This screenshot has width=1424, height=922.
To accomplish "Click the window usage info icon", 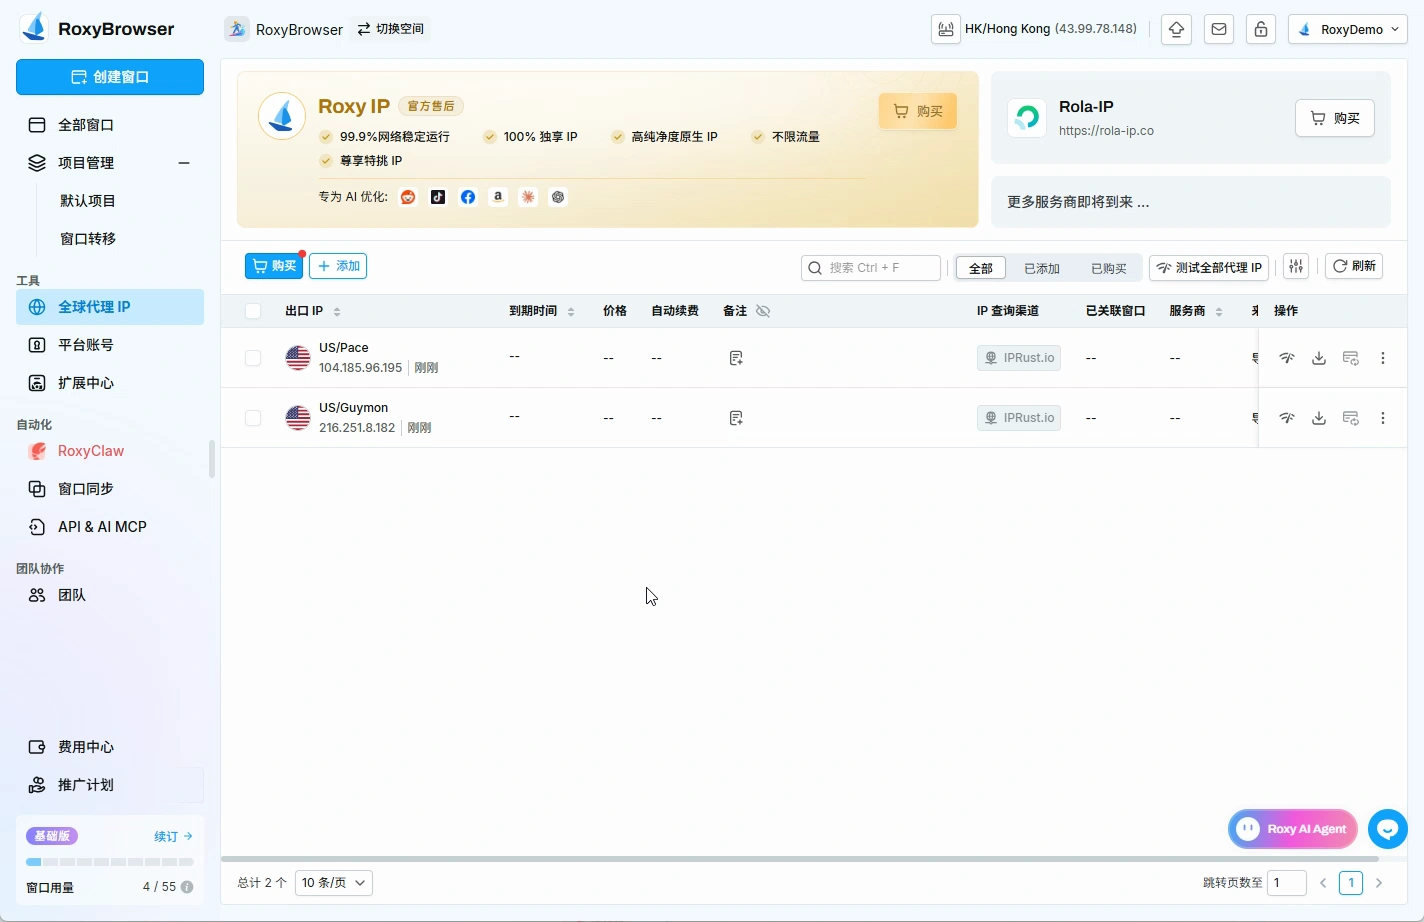I will pyautogui.click(x=187, y=887).
